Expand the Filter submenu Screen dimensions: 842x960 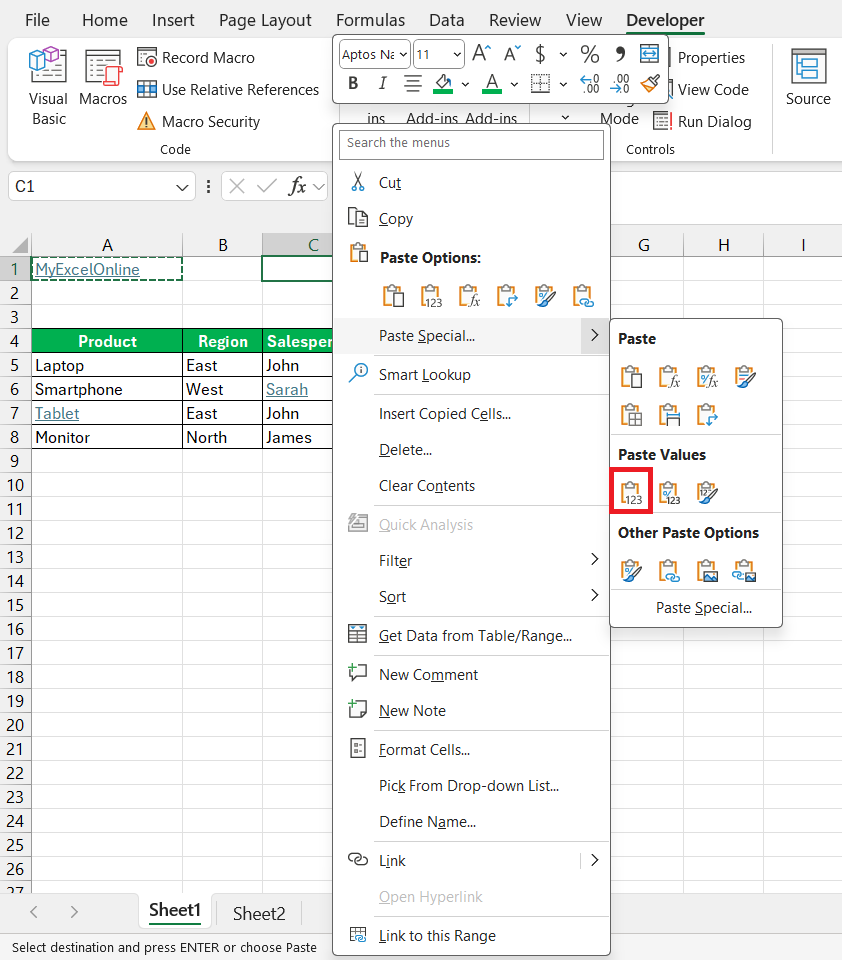[x=594, y=560]
